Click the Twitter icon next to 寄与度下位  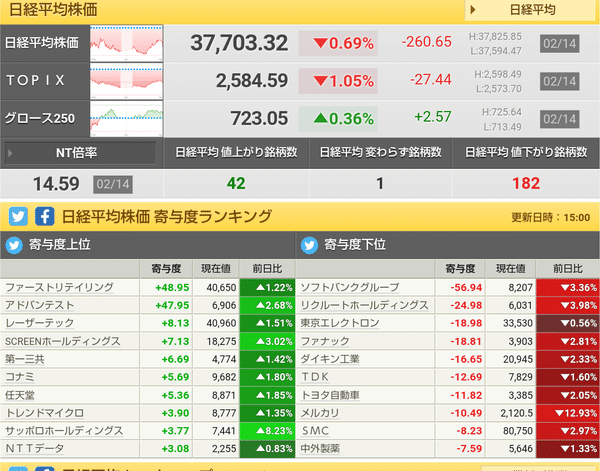[x=309, y=245]
